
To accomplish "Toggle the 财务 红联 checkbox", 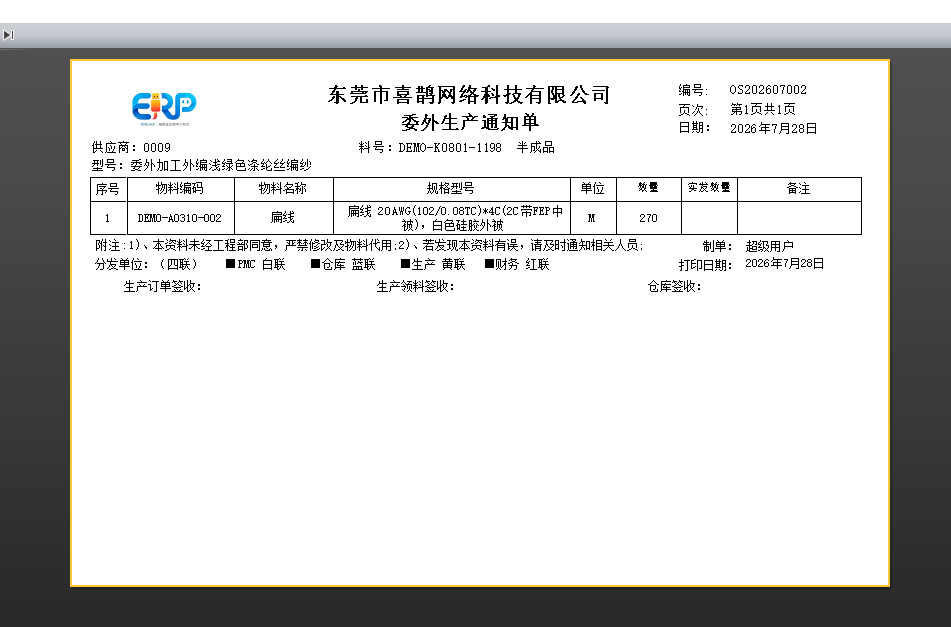I will point(489,264).
